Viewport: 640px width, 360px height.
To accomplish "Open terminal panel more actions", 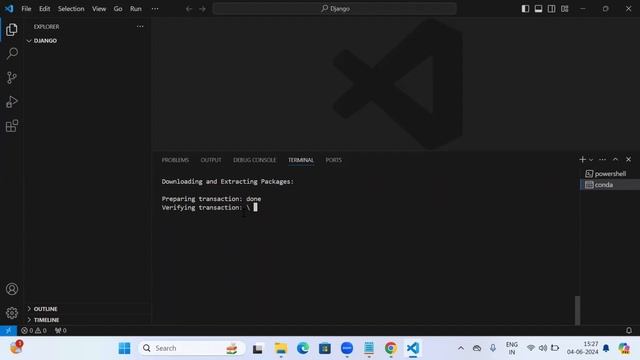I will (x=602, y=160).
